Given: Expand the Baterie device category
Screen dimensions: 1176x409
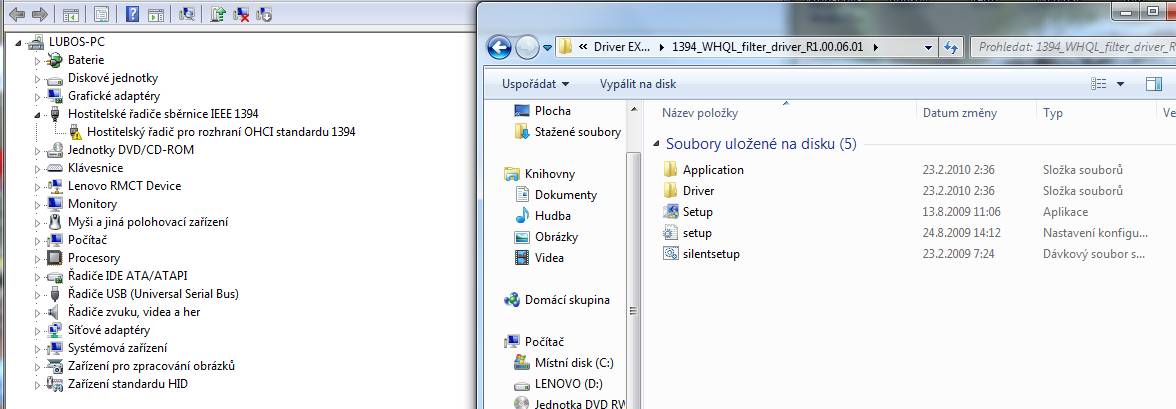Looking at the screenshot, I should 39,60.
